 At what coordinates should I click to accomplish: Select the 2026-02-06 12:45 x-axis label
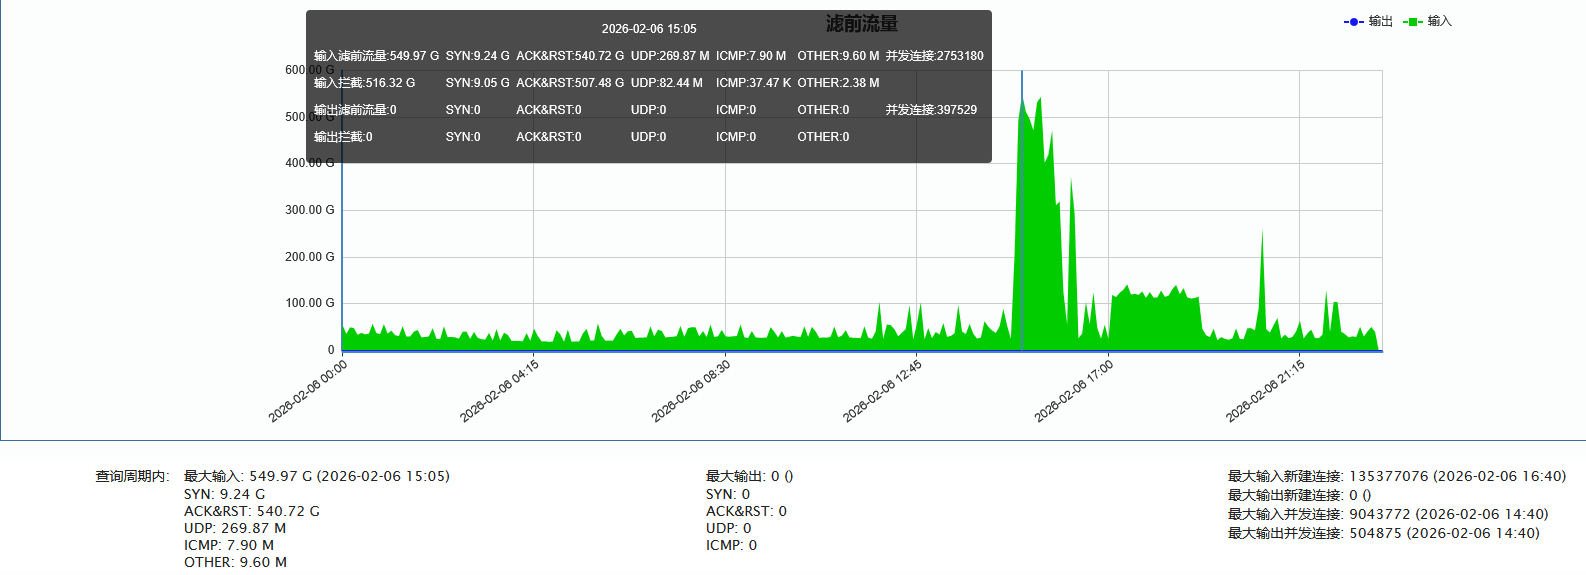(883, 391)
